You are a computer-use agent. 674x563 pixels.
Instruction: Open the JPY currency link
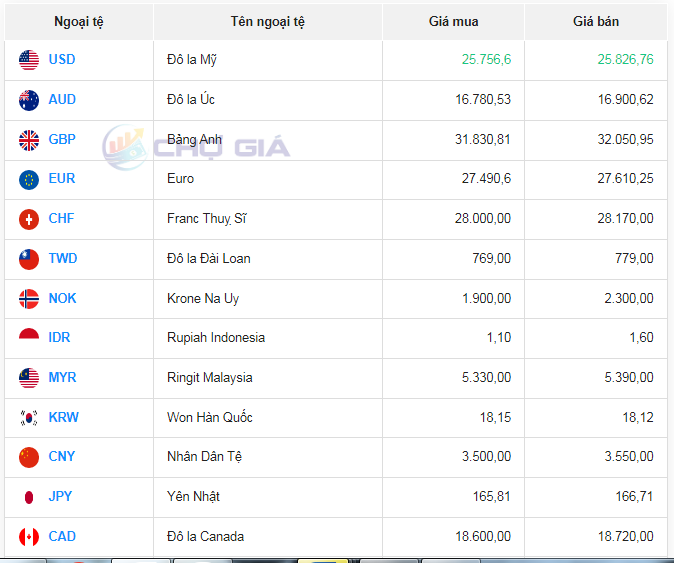(x=60, y=496)
